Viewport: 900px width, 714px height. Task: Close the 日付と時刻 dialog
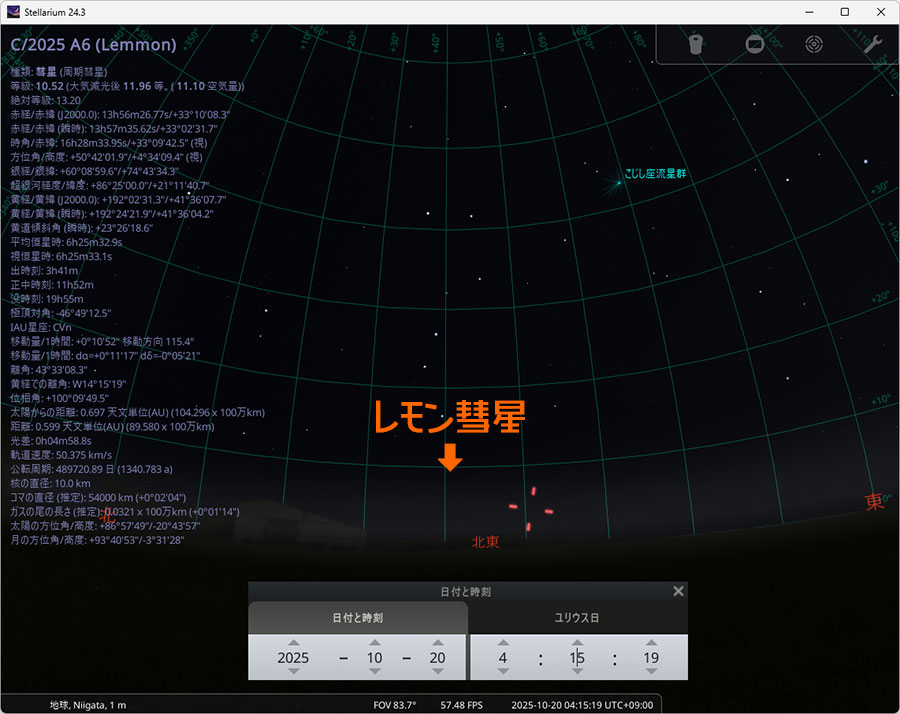678,591
